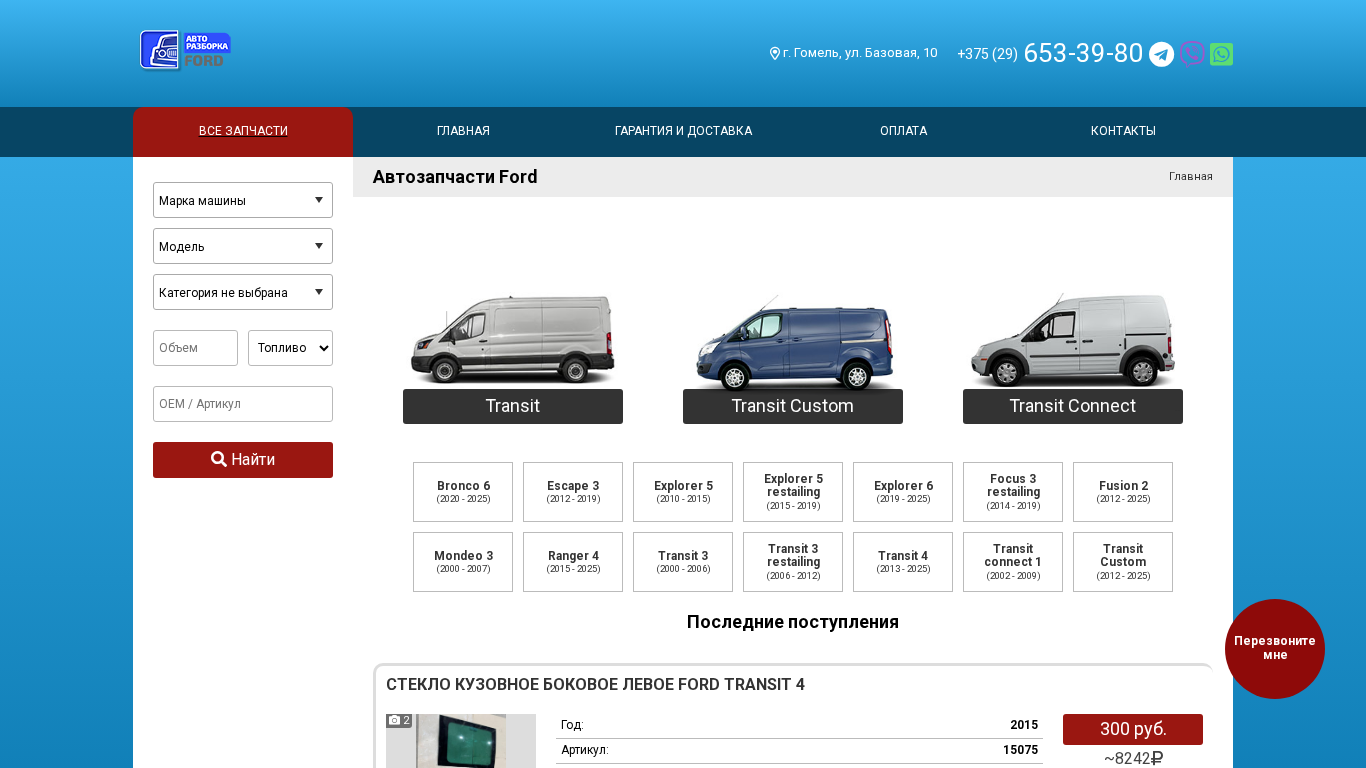Image resolution: width=1366 pixels, height=768 pixels.
Task: Click the 'Главная' breadcrumb link
Action: click(1191, 177)
